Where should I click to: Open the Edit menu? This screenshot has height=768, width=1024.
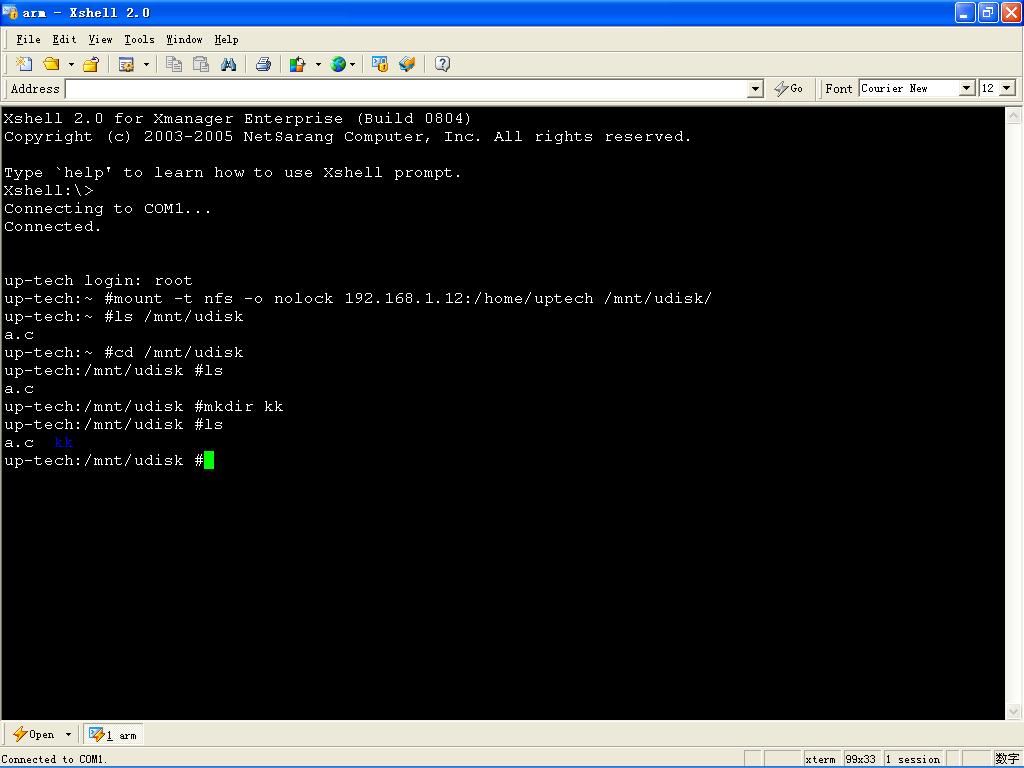(64, 40)
